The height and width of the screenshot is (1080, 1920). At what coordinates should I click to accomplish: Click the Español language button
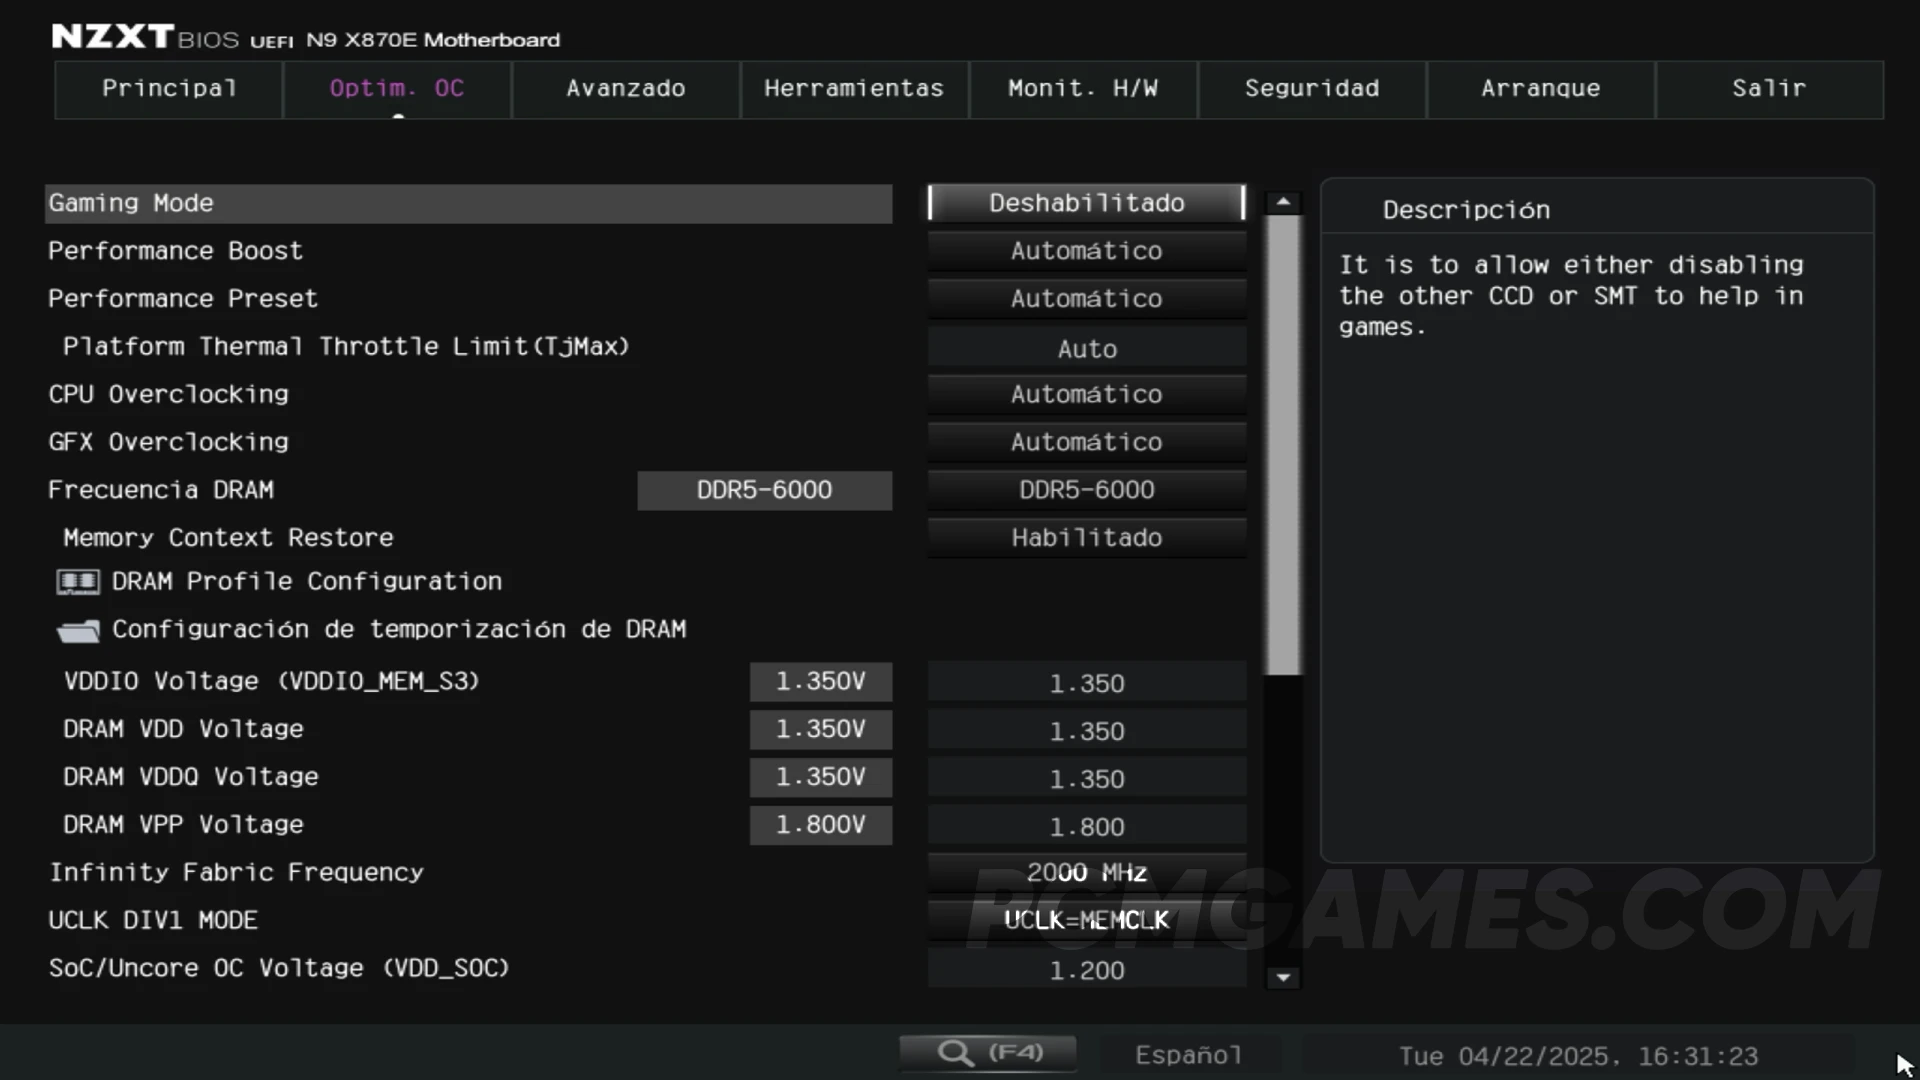click(1189, 1055)
